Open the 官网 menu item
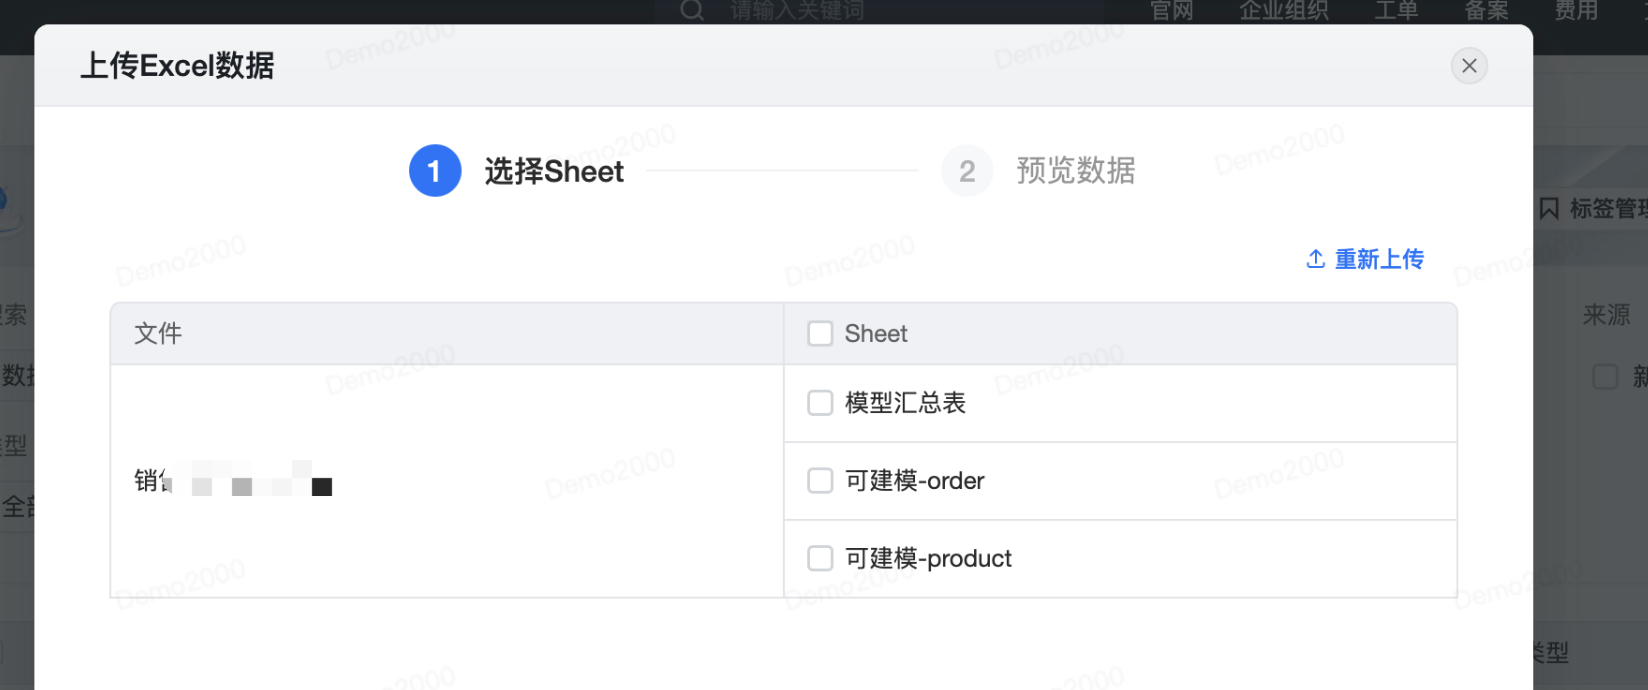Screen dimensions: 1648x690 pyautogui.click(x=1171, y=11)
